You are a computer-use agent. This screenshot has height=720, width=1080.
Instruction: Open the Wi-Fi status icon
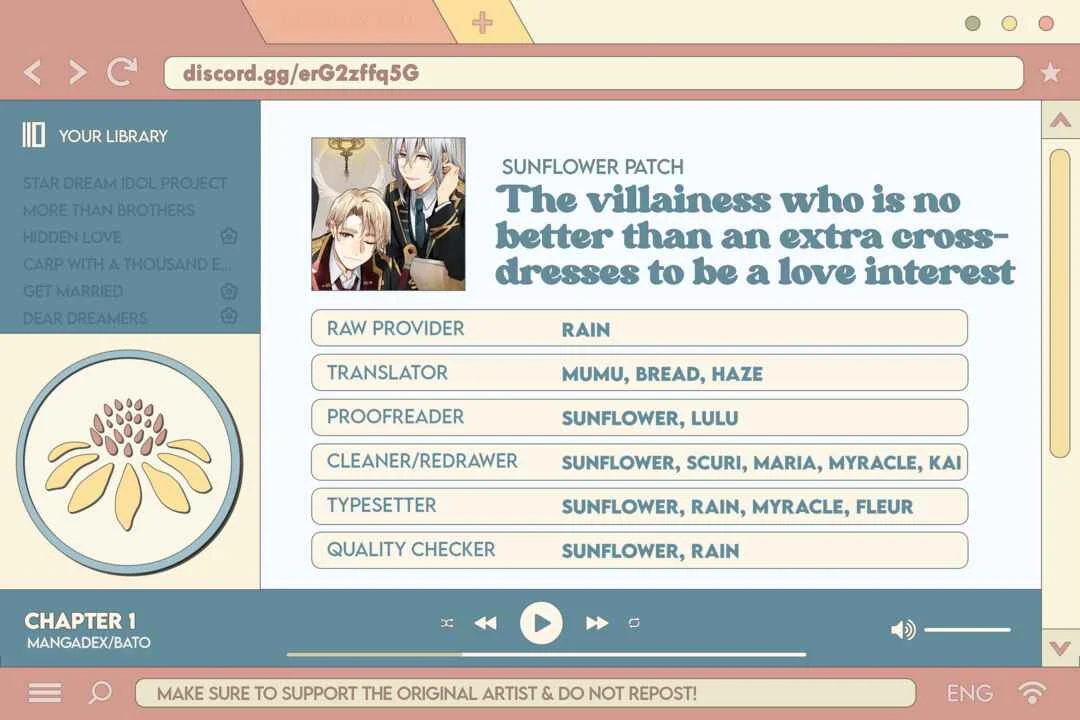click(x=1031, y=692)
